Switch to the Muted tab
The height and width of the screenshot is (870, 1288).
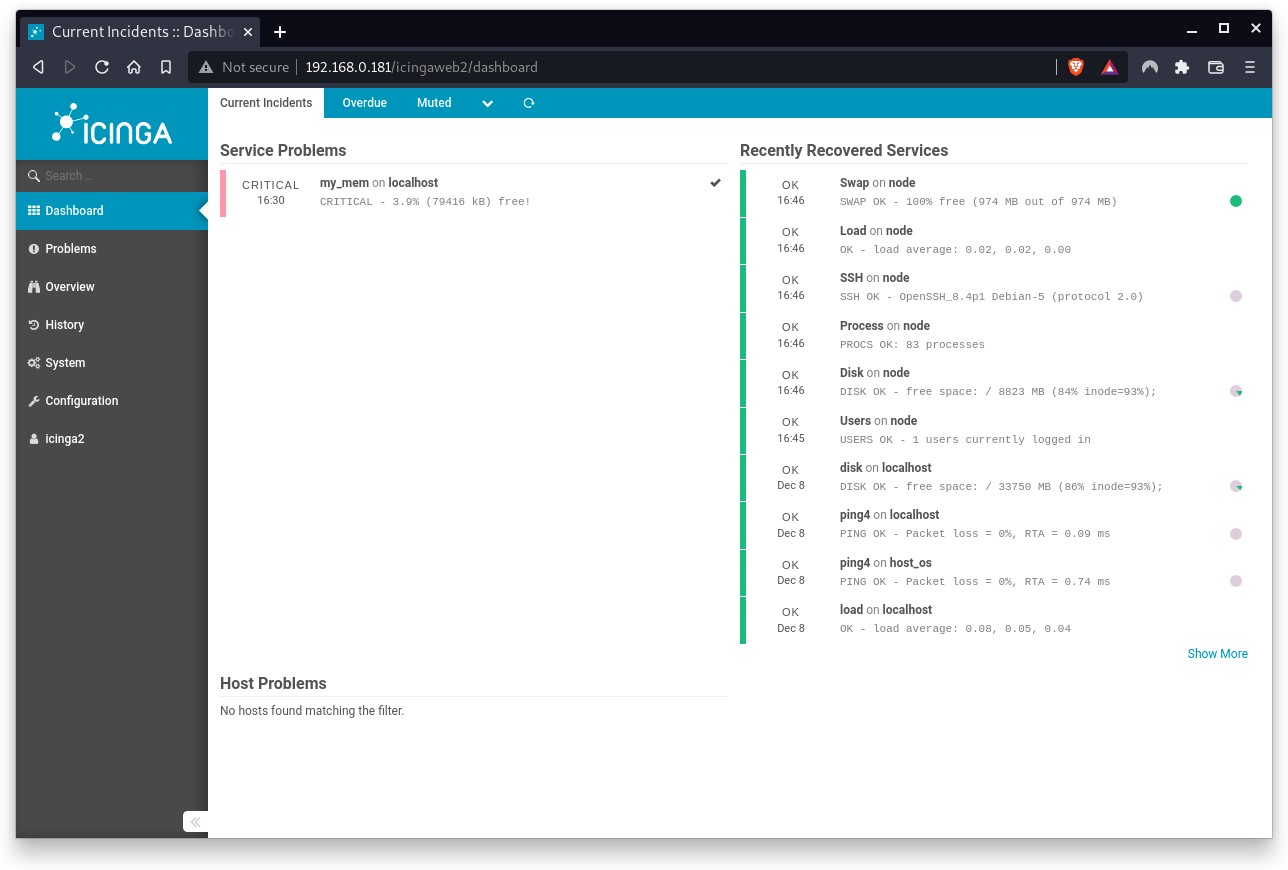pos(434,103)
